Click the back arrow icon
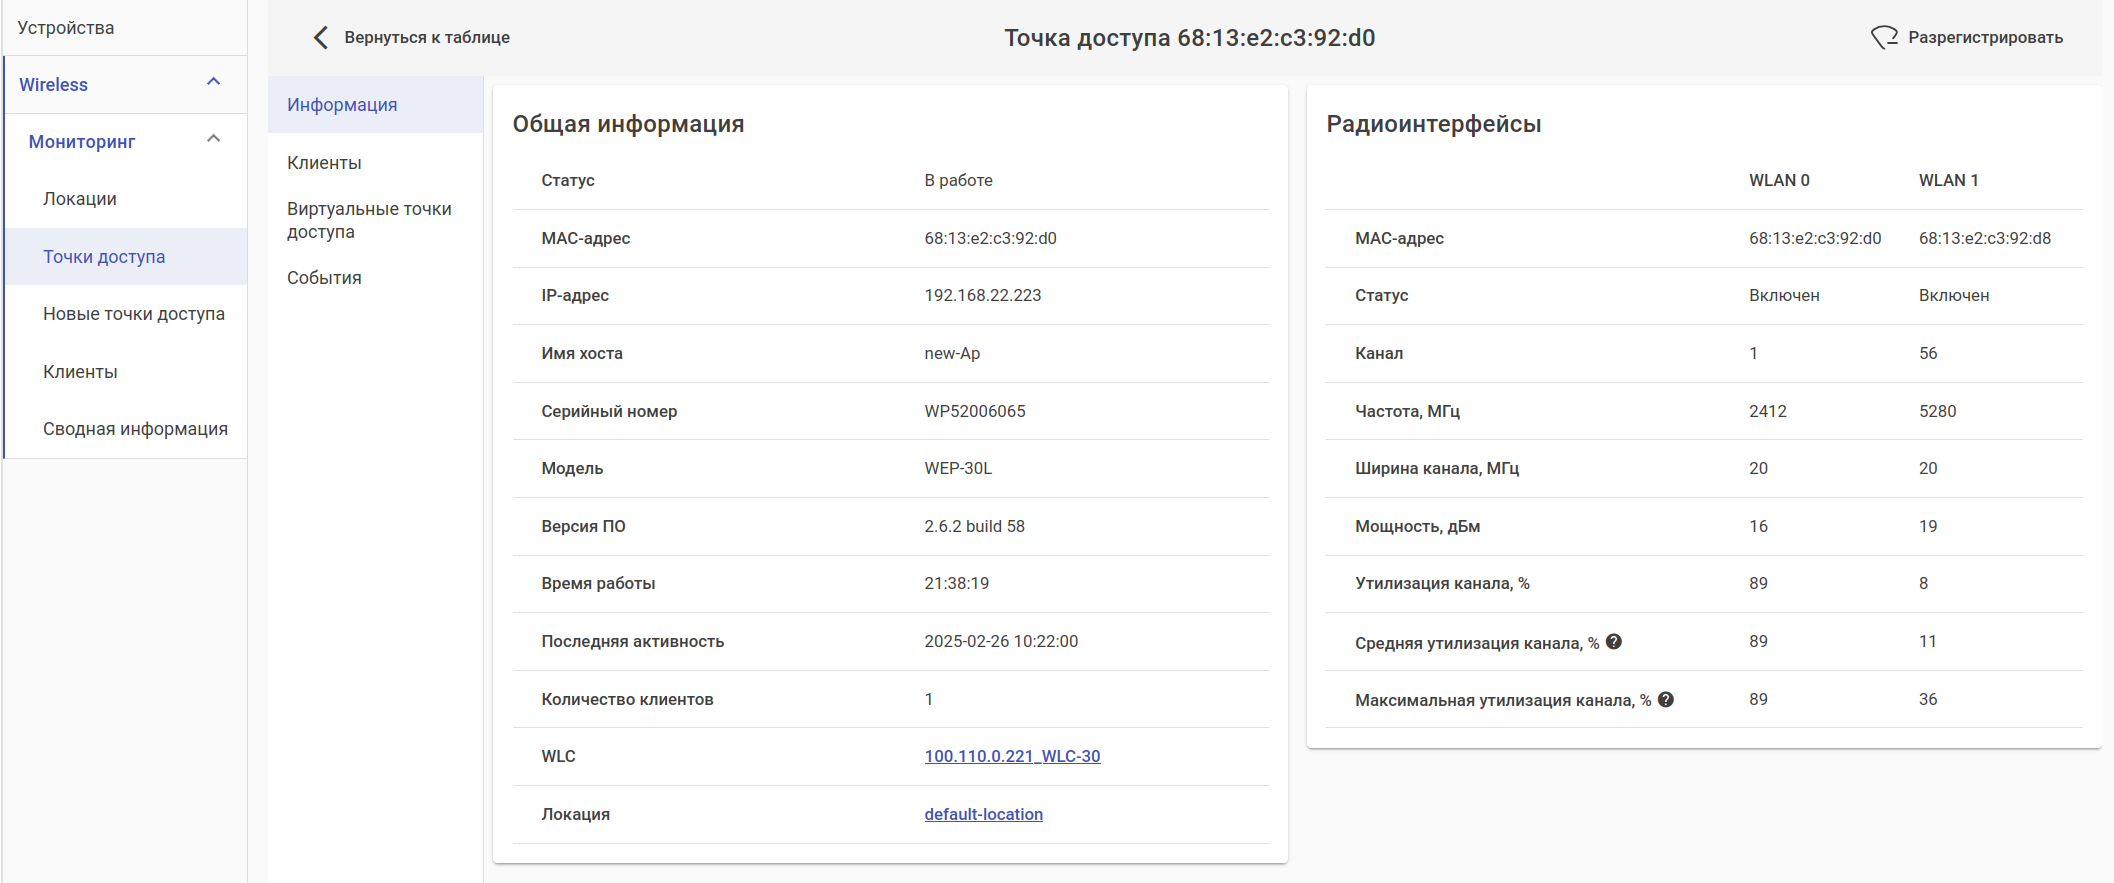Screen dimensions: 2114x883 320,38
